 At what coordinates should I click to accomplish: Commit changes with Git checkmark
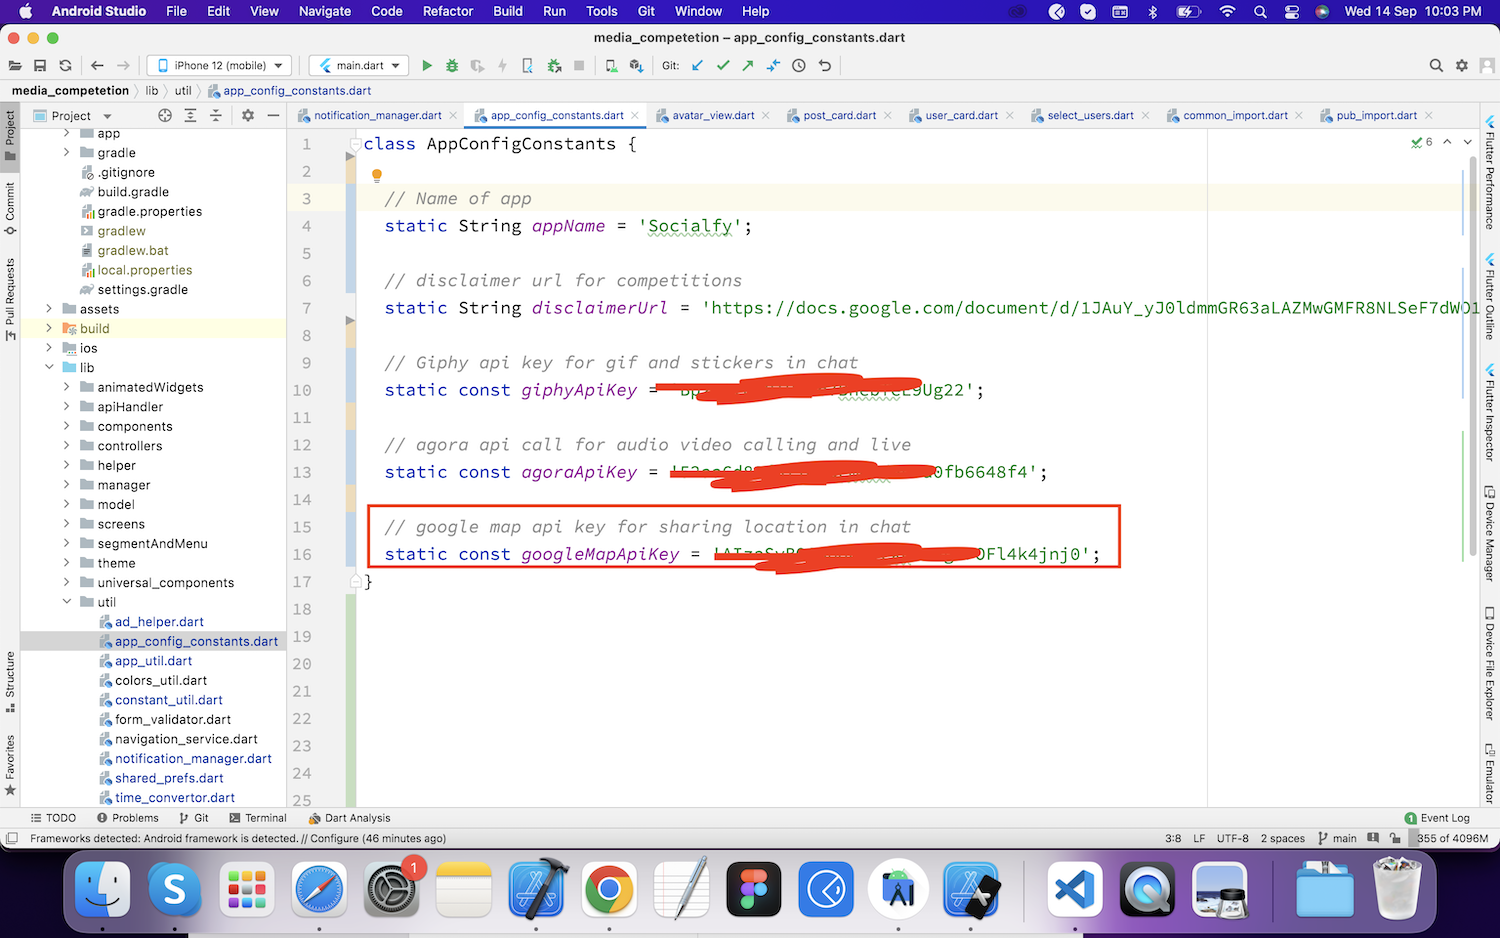pos(723,66)
